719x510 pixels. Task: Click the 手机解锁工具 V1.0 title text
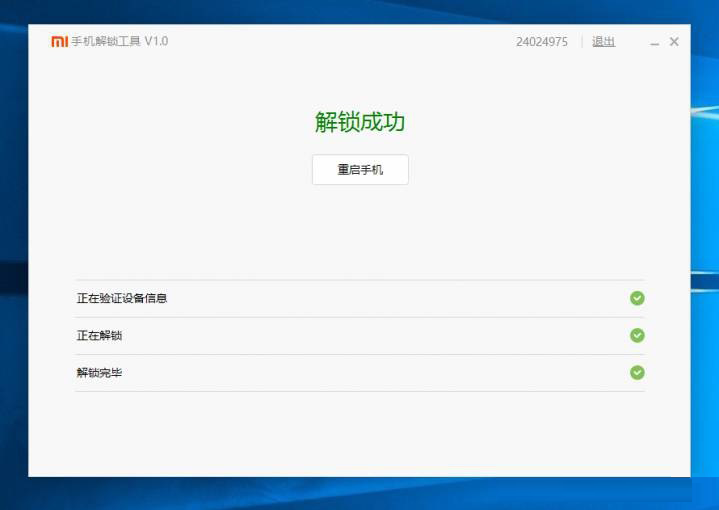119,42
